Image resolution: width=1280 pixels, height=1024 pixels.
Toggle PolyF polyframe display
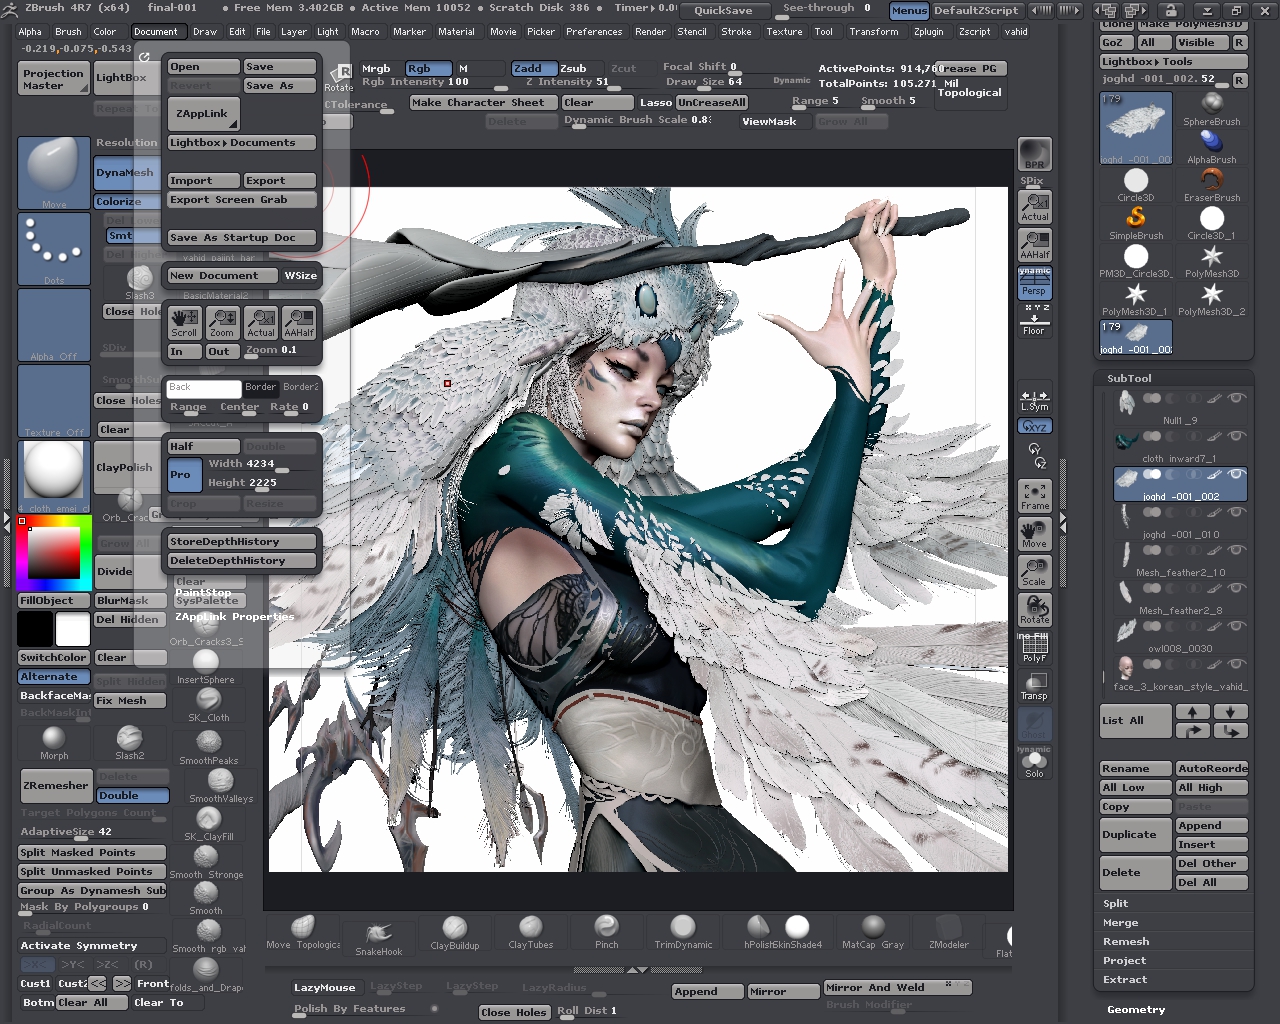pos(1034,648)
